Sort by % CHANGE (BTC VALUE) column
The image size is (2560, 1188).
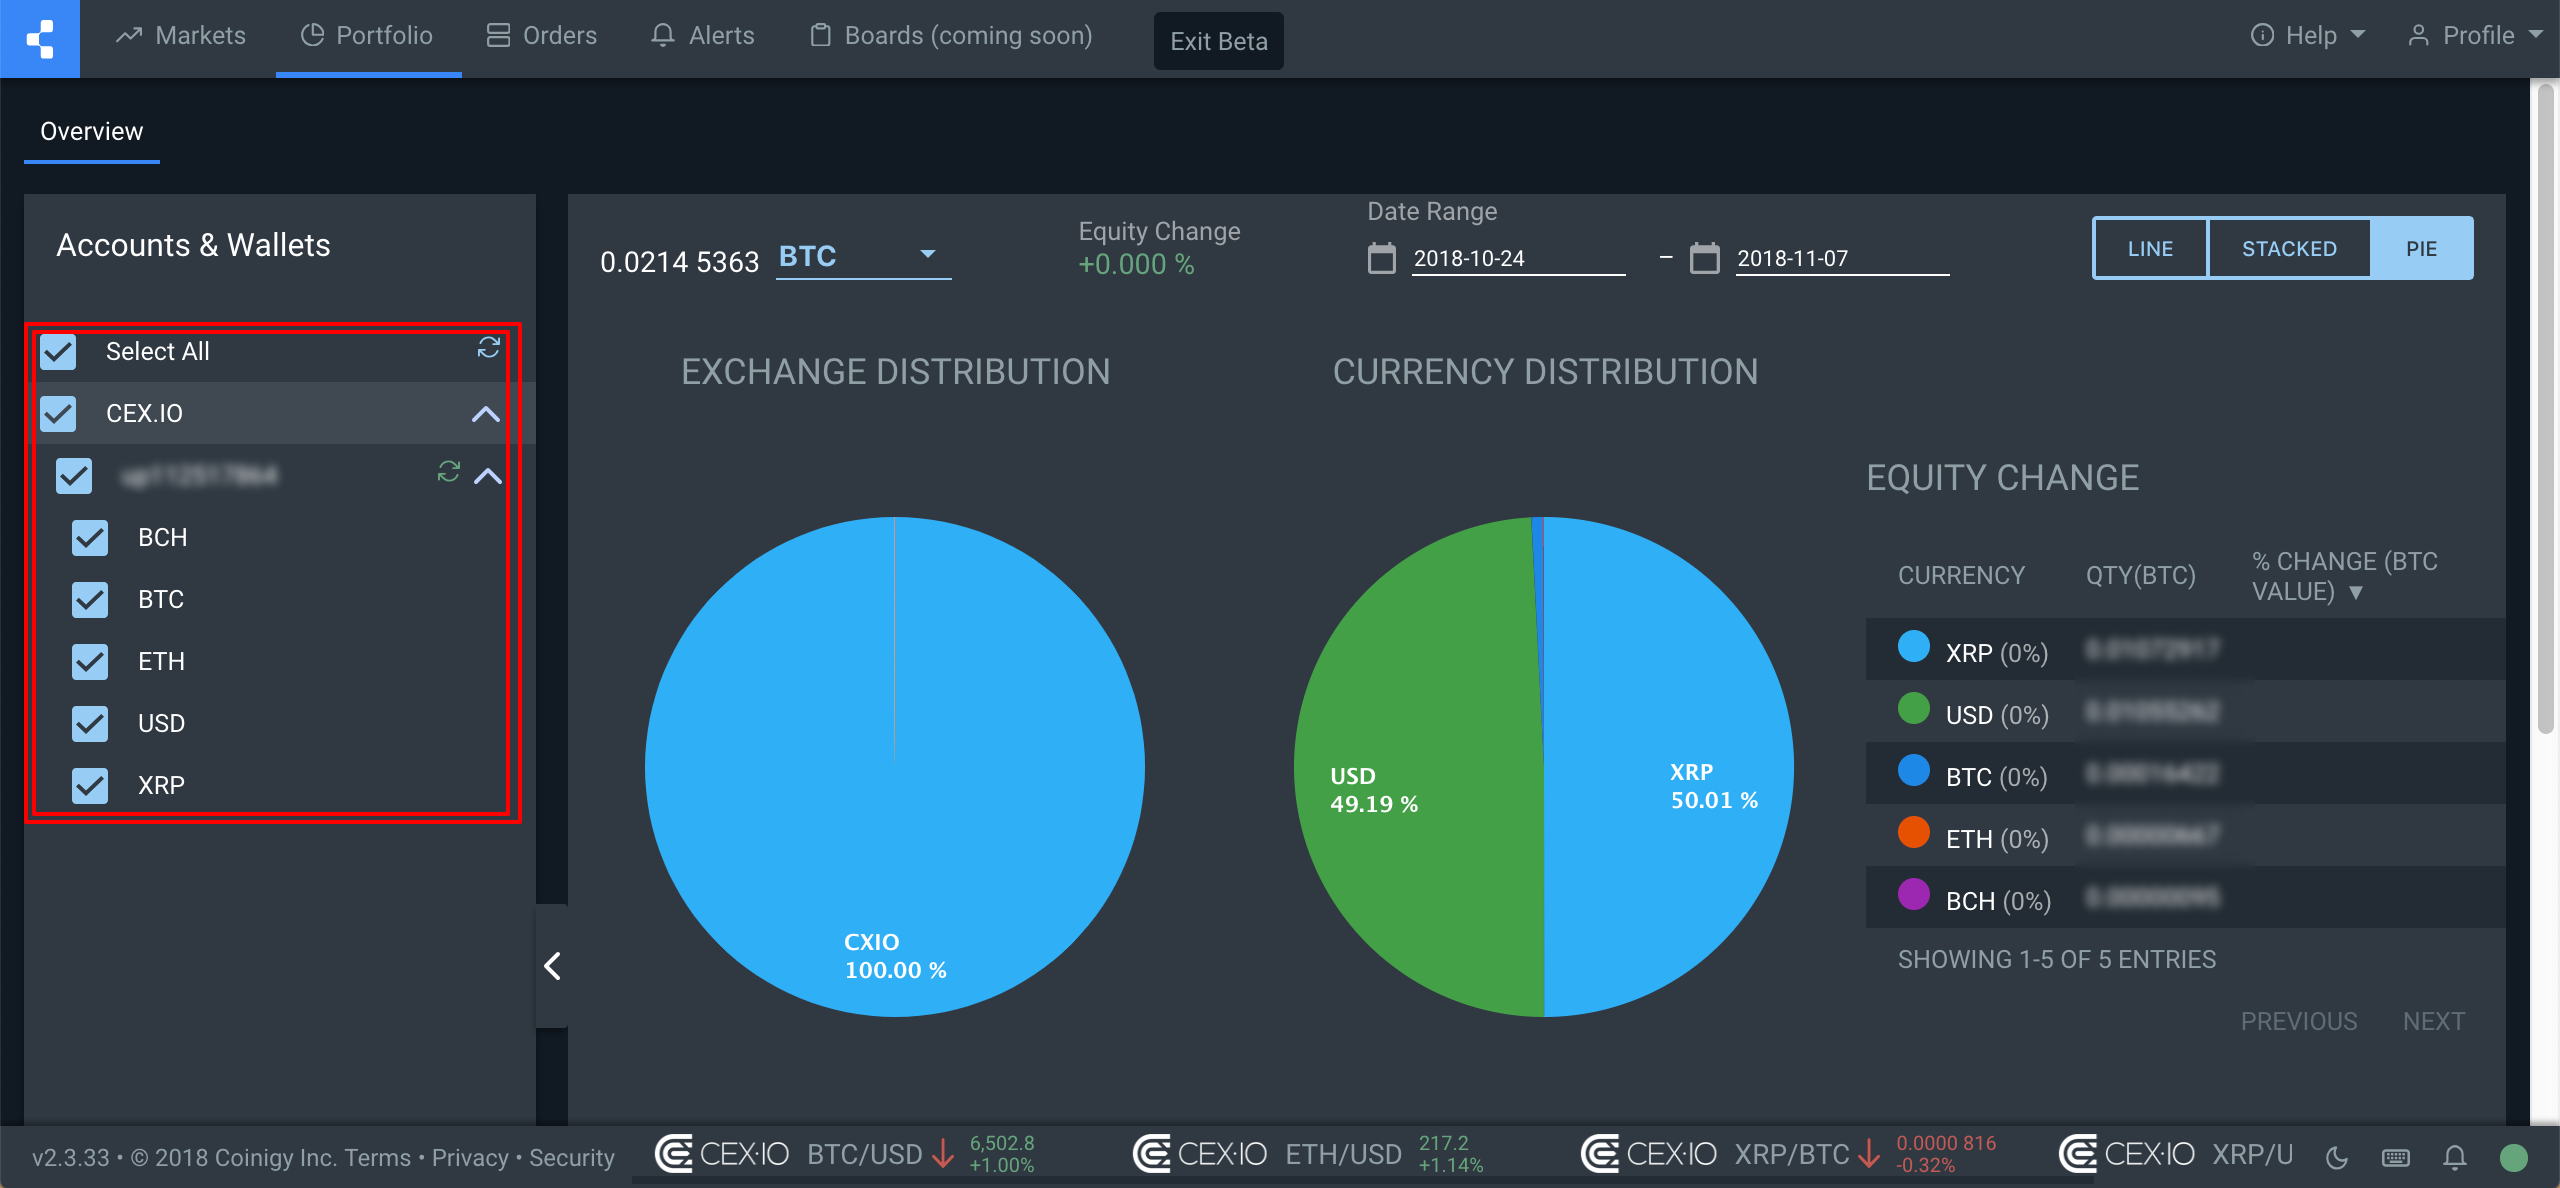tap(2345, 576)
